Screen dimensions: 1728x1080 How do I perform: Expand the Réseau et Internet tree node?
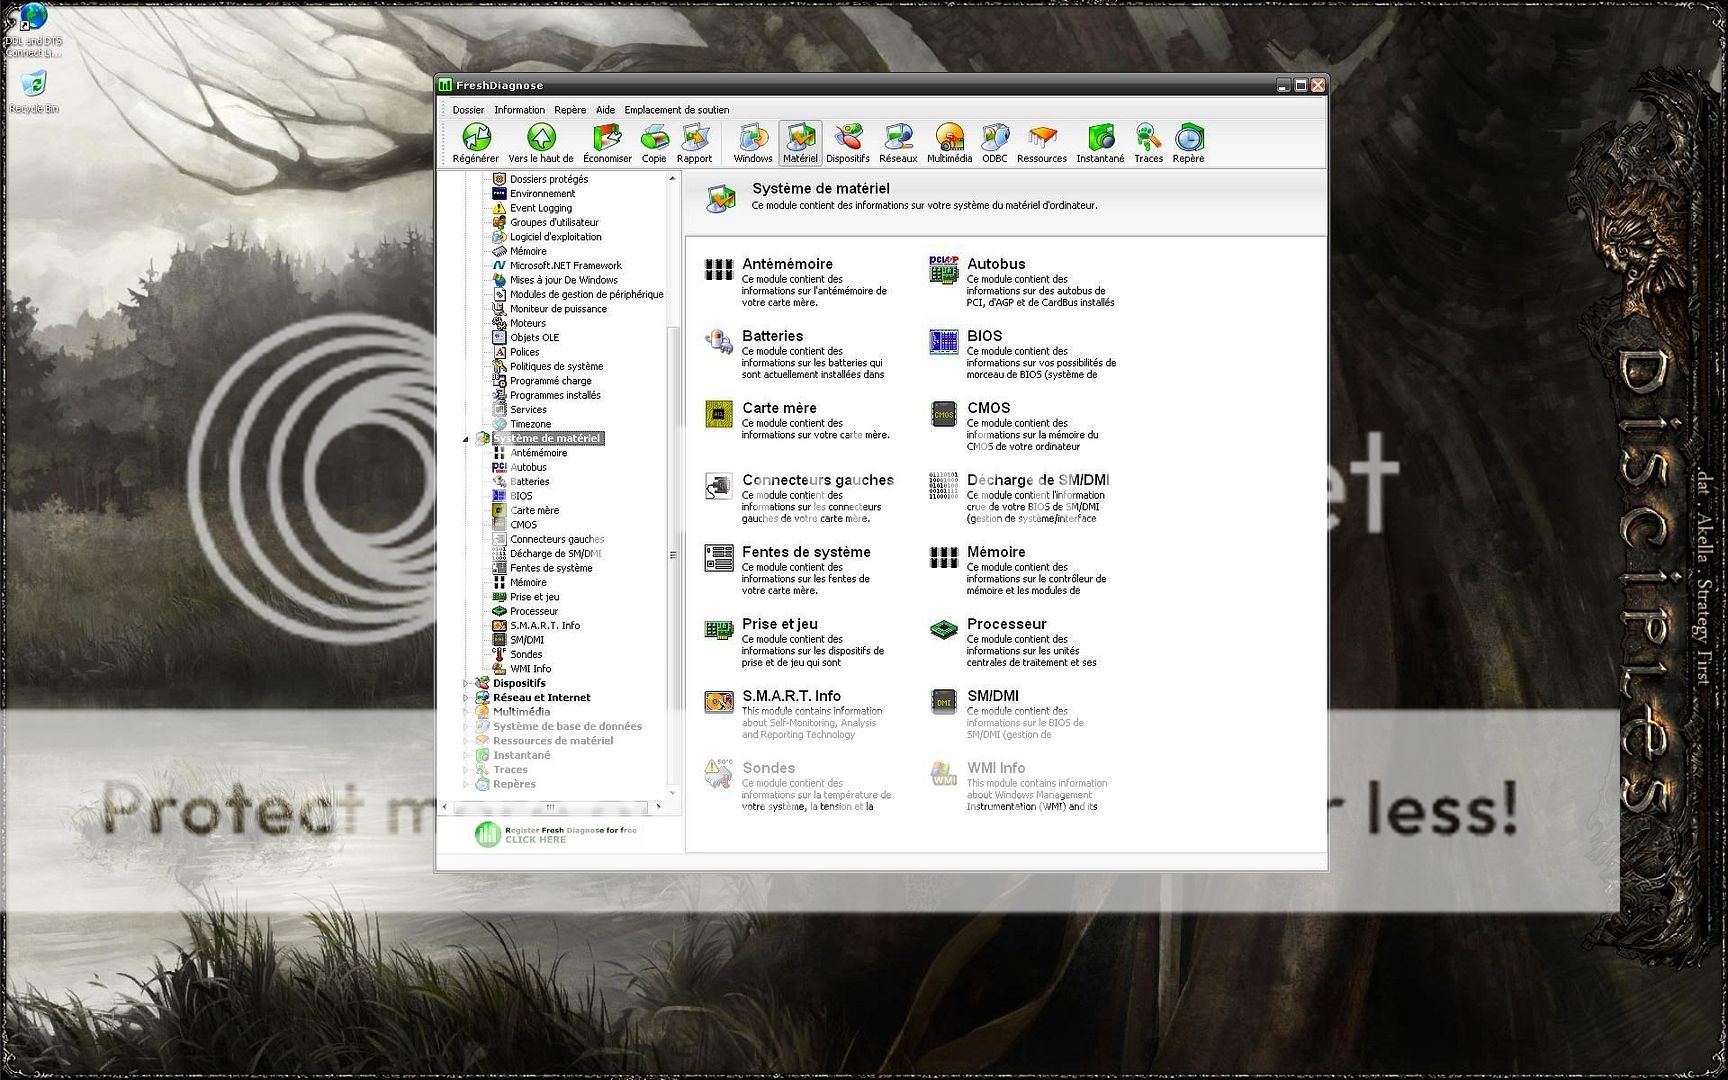[x=466, y=698]
